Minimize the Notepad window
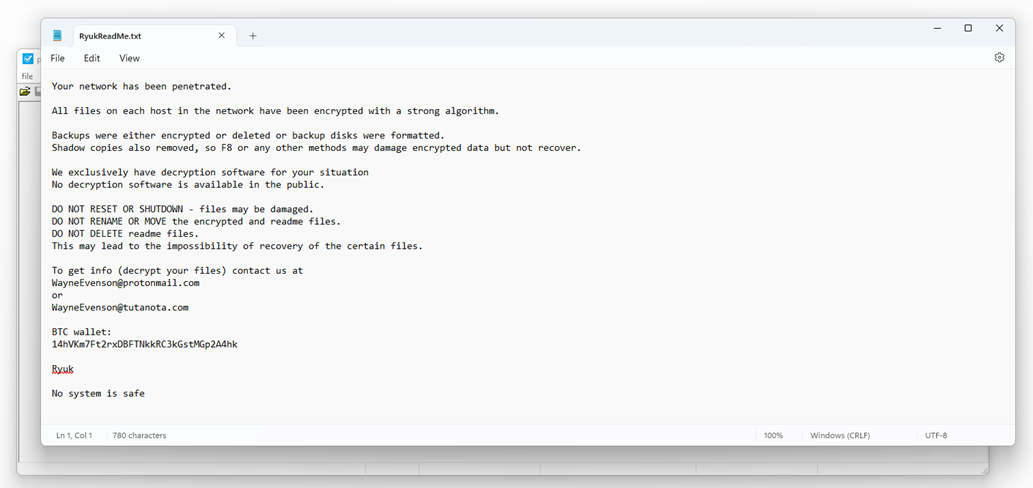Screen dimensions: 1033x488 pos(937,28)
